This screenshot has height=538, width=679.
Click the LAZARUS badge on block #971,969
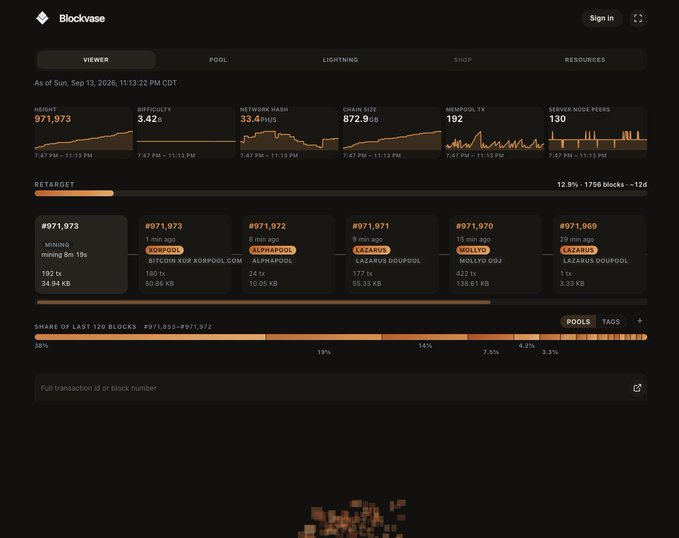click(x=579, y=250)
